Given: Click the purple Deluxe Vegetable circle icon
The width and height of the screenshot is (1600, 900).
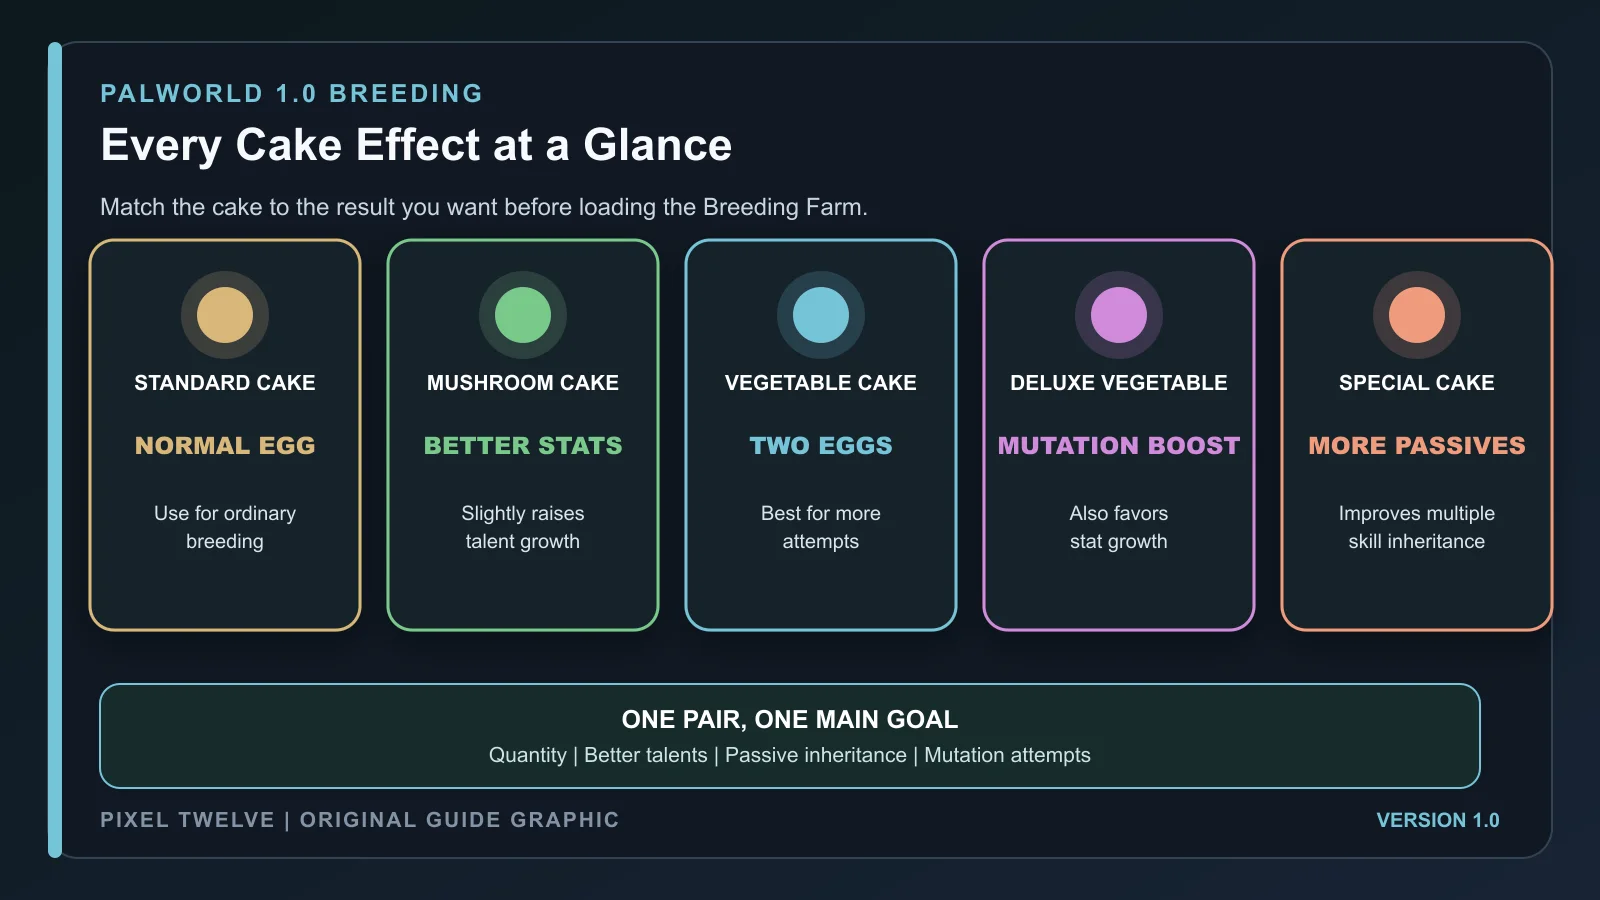Looking at the screenshot, I should click(1119, 315).
